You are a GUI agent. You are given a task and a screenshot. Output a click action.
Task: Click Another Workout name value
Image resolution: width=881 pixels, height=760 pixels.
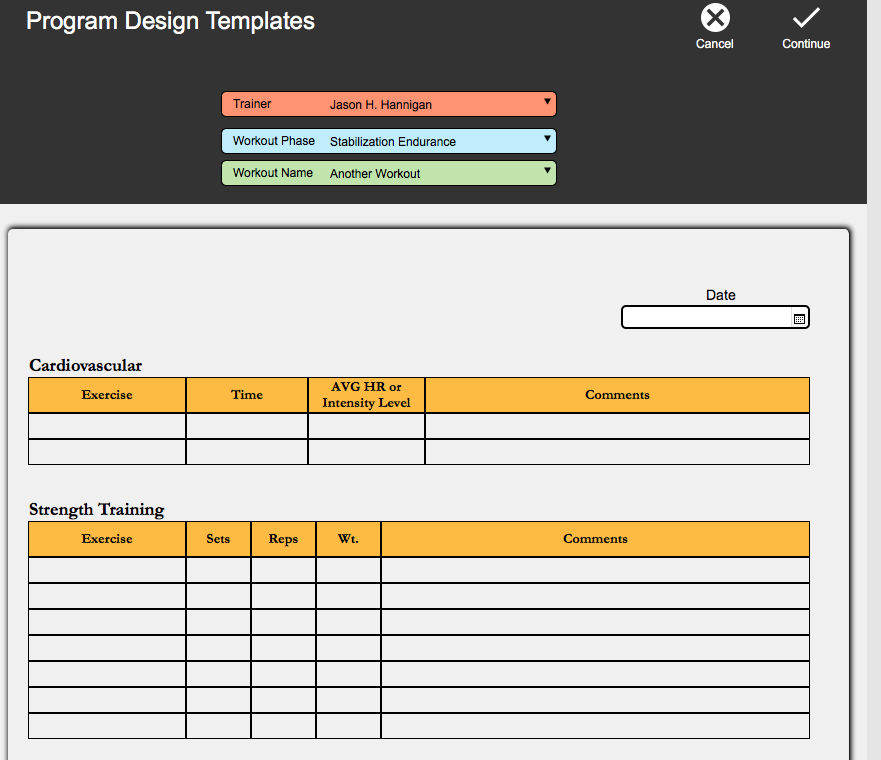(375, 174)
